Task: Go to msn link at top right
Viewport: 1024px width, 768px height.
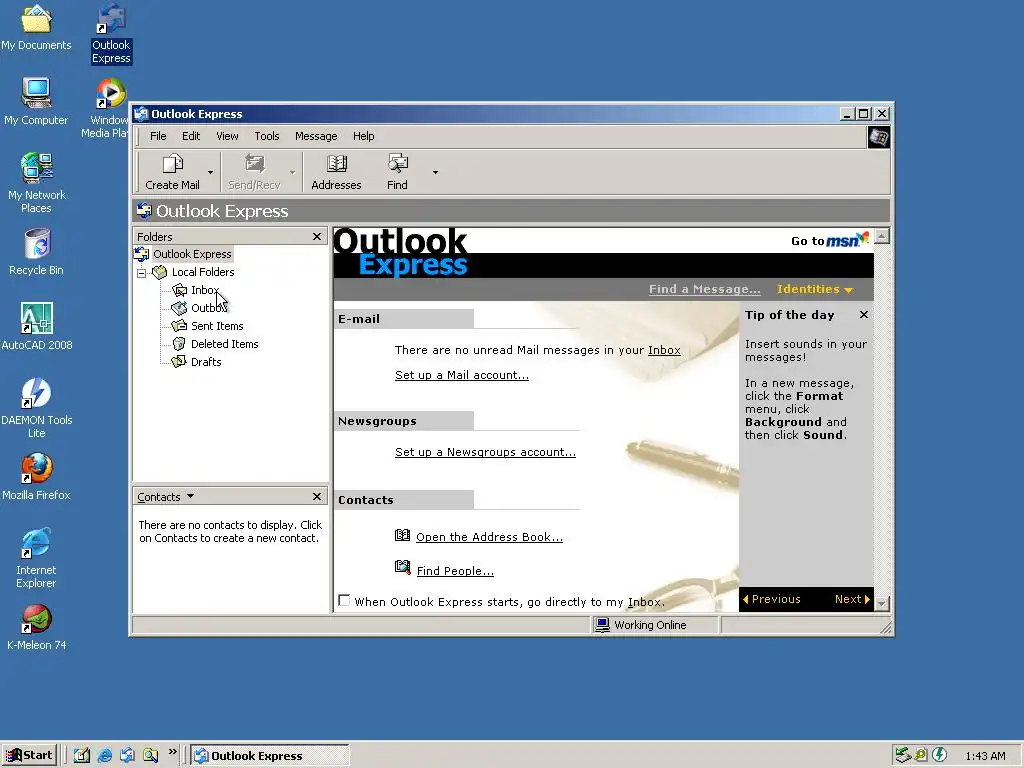Action: (x=830, y=240)
